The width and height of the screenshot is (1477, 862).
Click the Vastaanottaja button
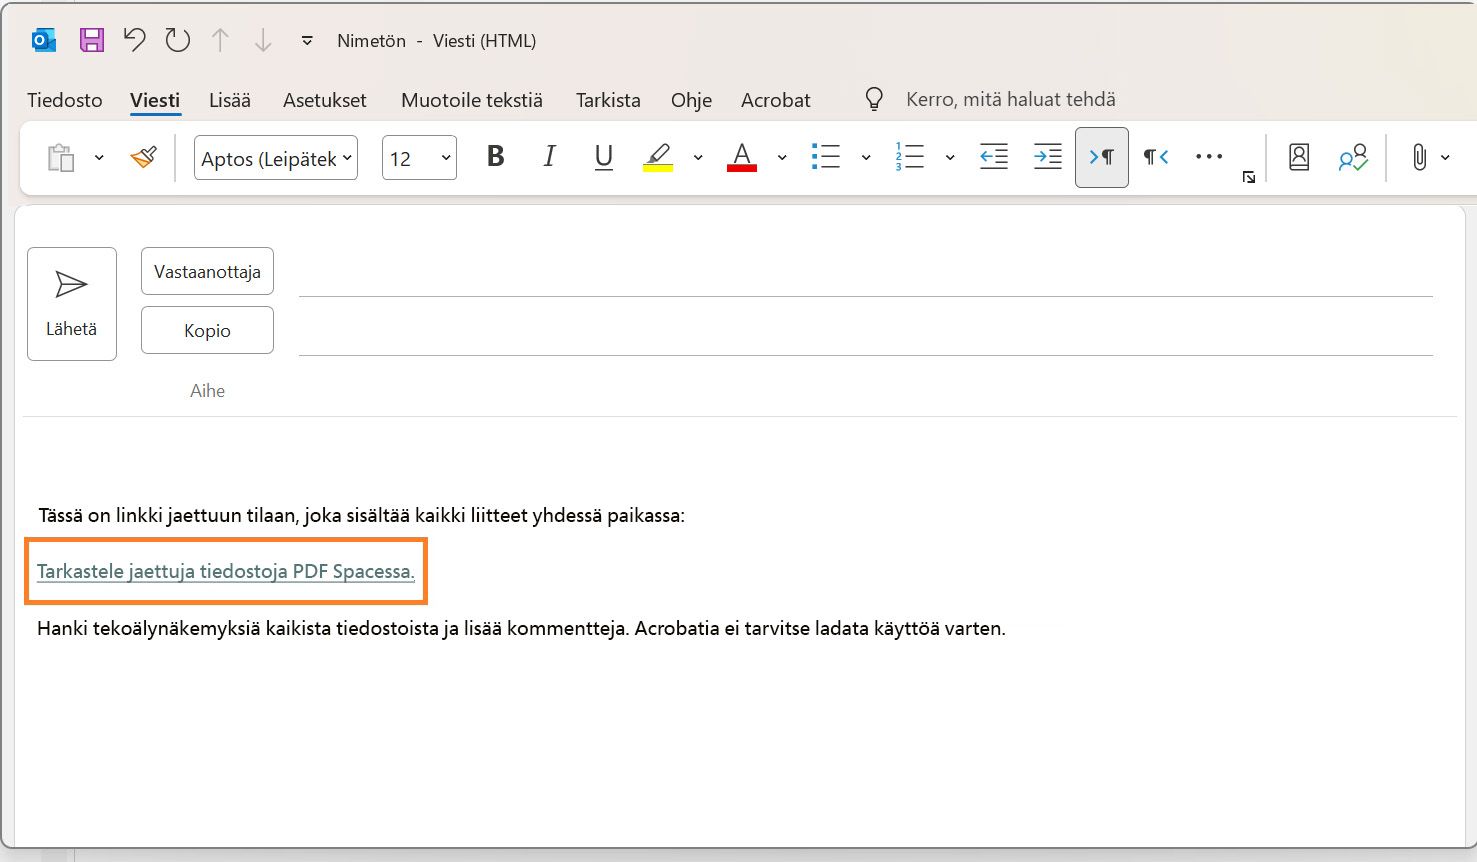click(x=207, y=272)
